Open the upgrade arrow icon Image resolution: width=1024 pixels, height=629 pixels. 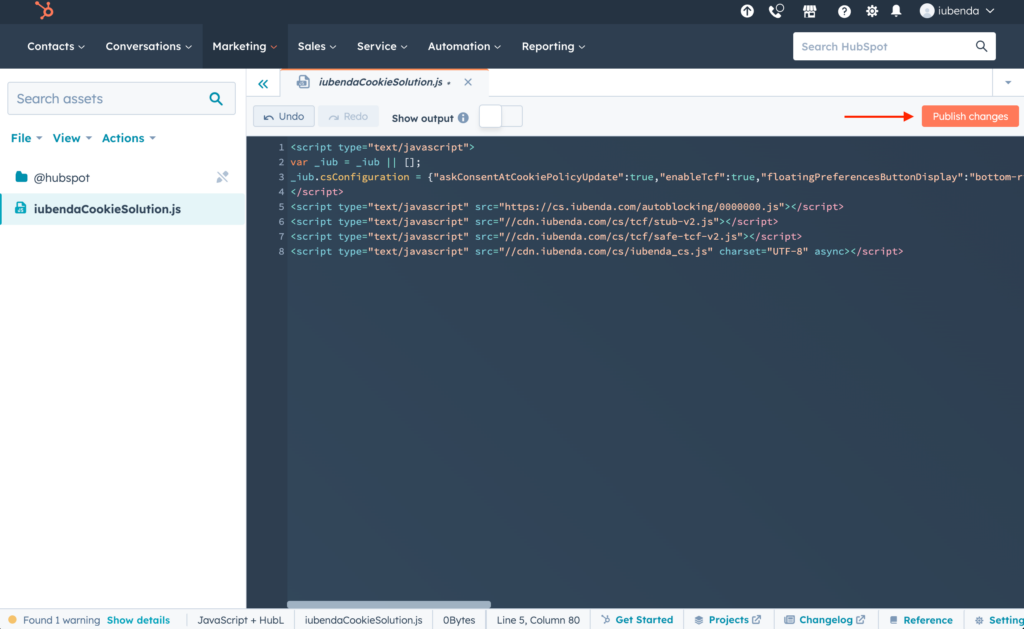coord(747,11)
